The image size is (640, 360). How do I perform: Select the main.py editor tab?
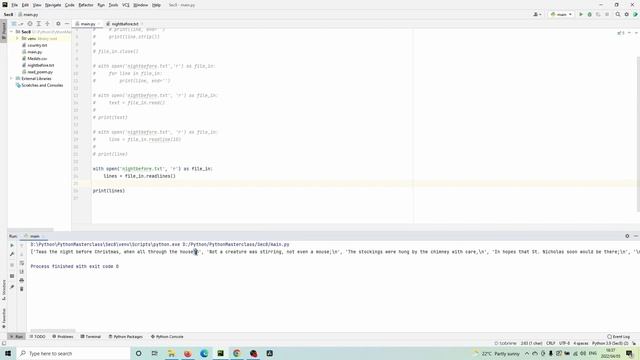point(87,24)
